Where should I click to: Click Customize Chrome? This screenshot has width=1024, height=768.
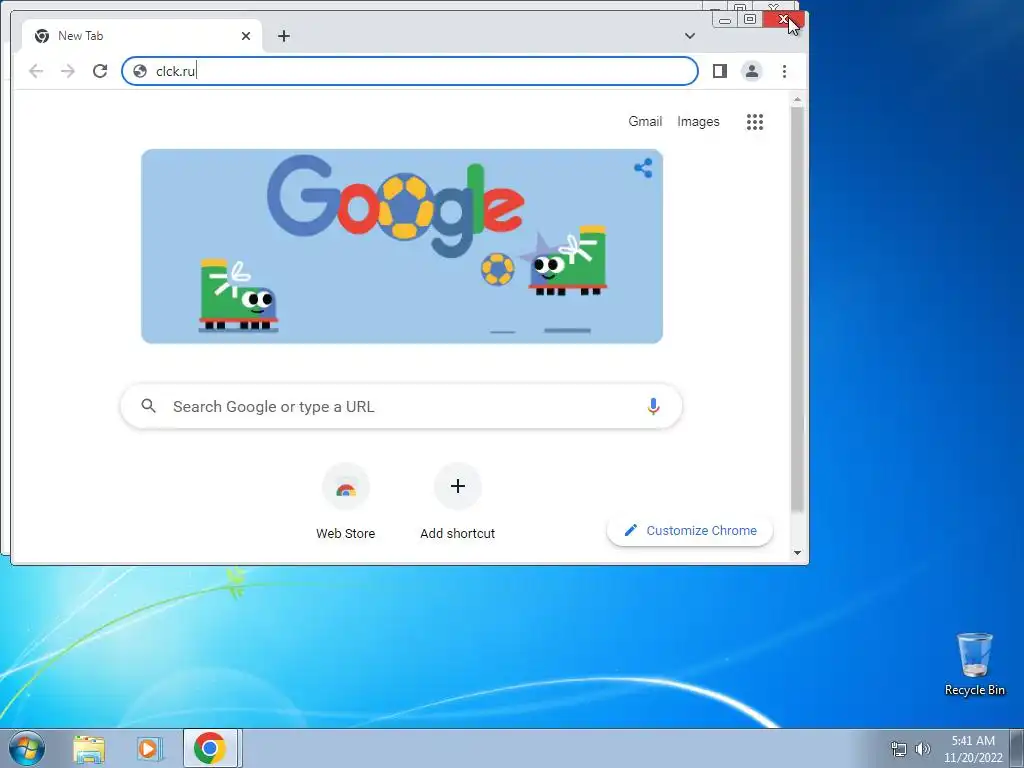coord(690,531)
